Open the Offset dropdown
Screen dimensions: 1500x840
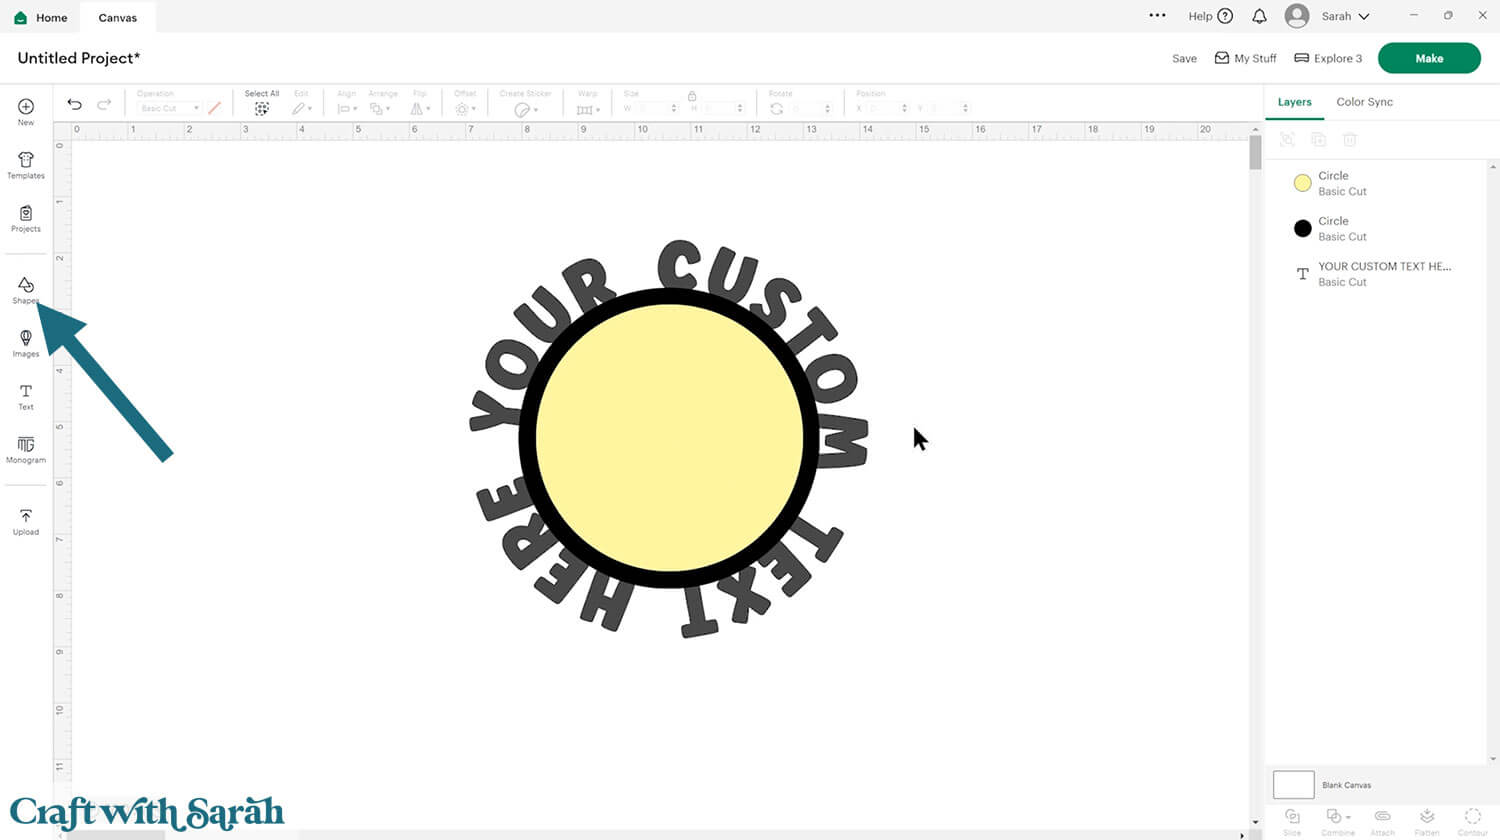click(x=465, y=108)
